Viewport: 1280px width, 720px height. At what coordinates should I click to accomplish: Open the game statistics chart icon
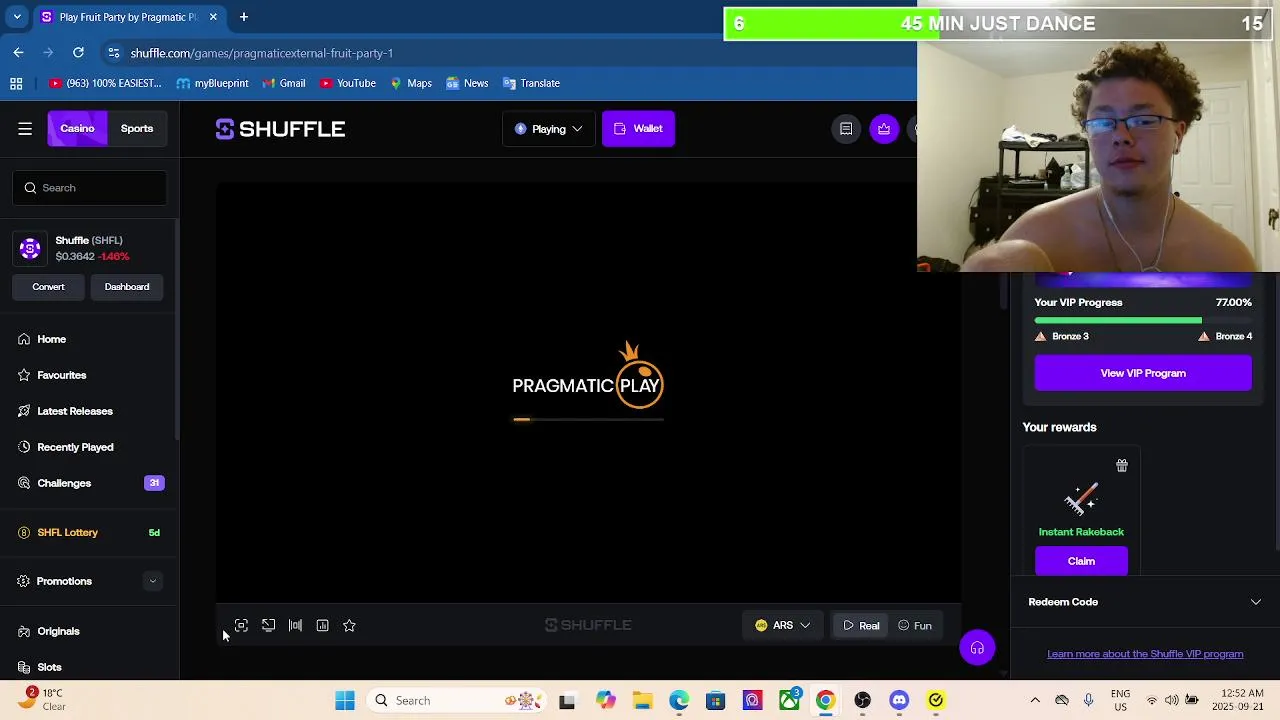pos(322,626)
